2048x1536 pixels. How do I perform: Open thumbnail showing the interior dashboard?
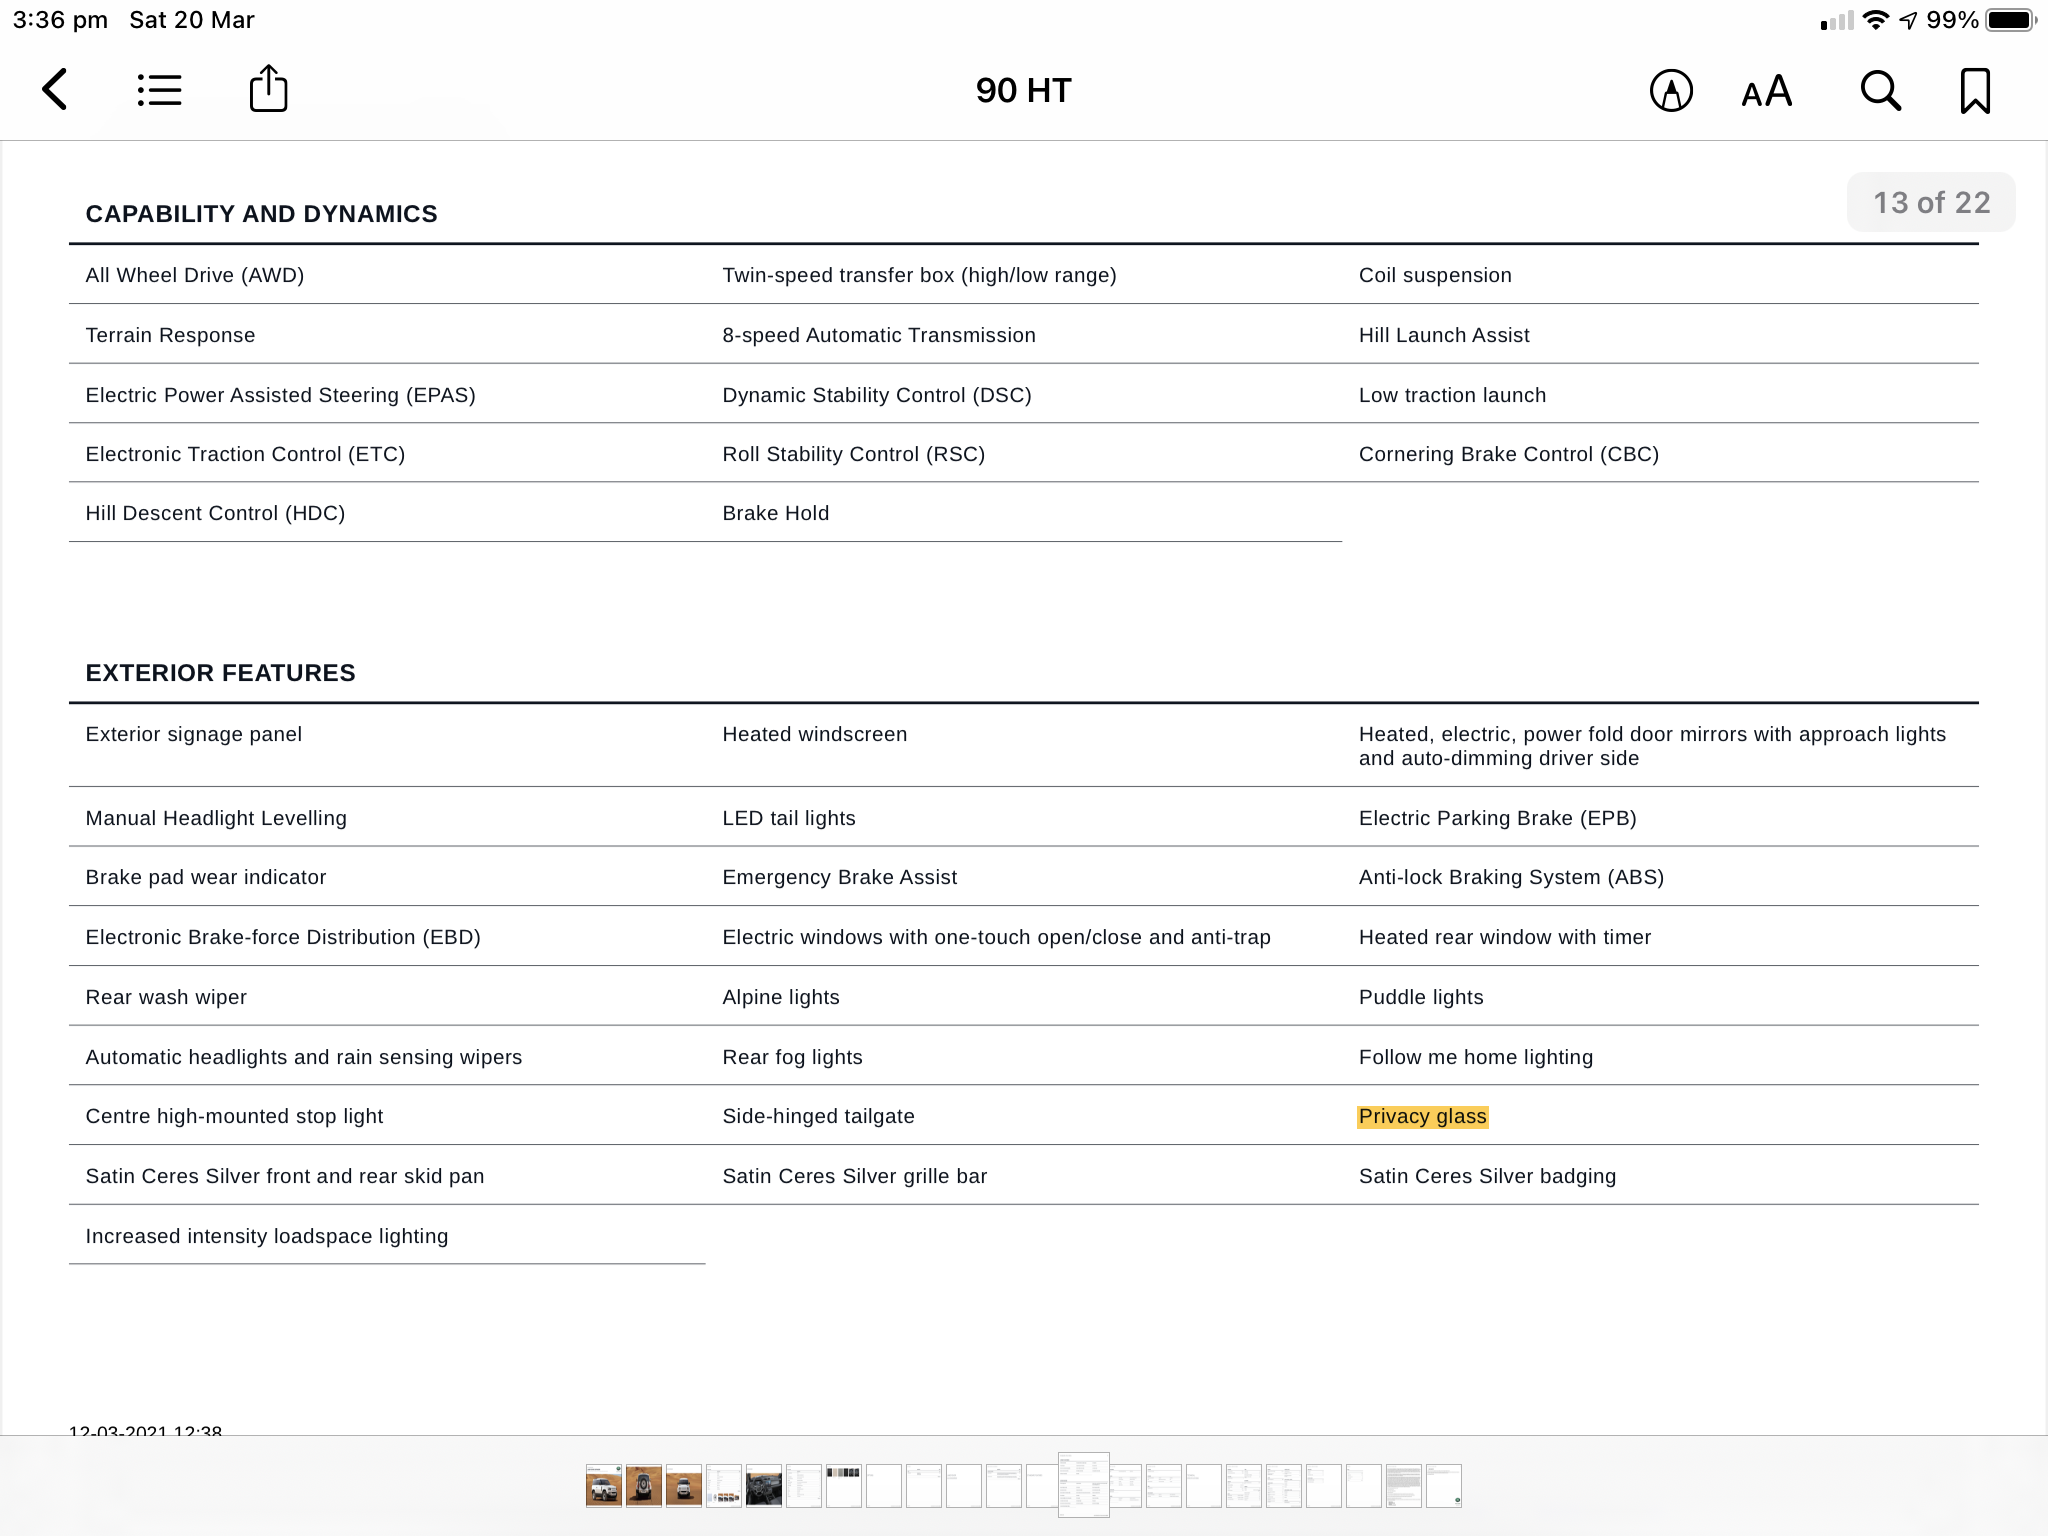(x=764, y=1486)
